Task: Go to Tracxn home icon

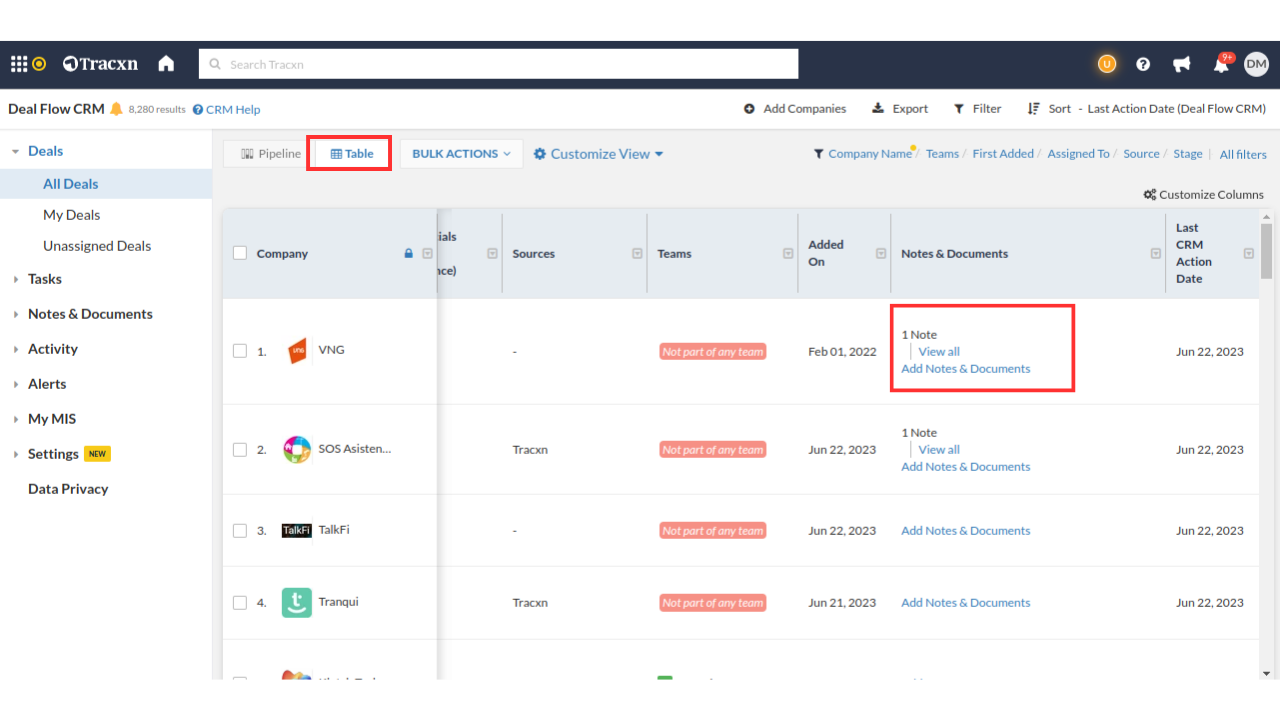Action: (166, 64)
